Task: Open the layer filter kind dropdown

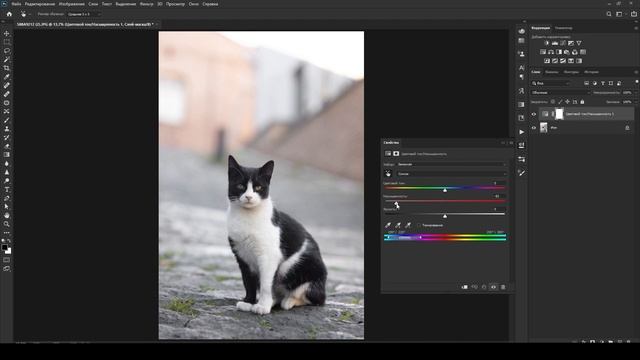Action: 551,83
